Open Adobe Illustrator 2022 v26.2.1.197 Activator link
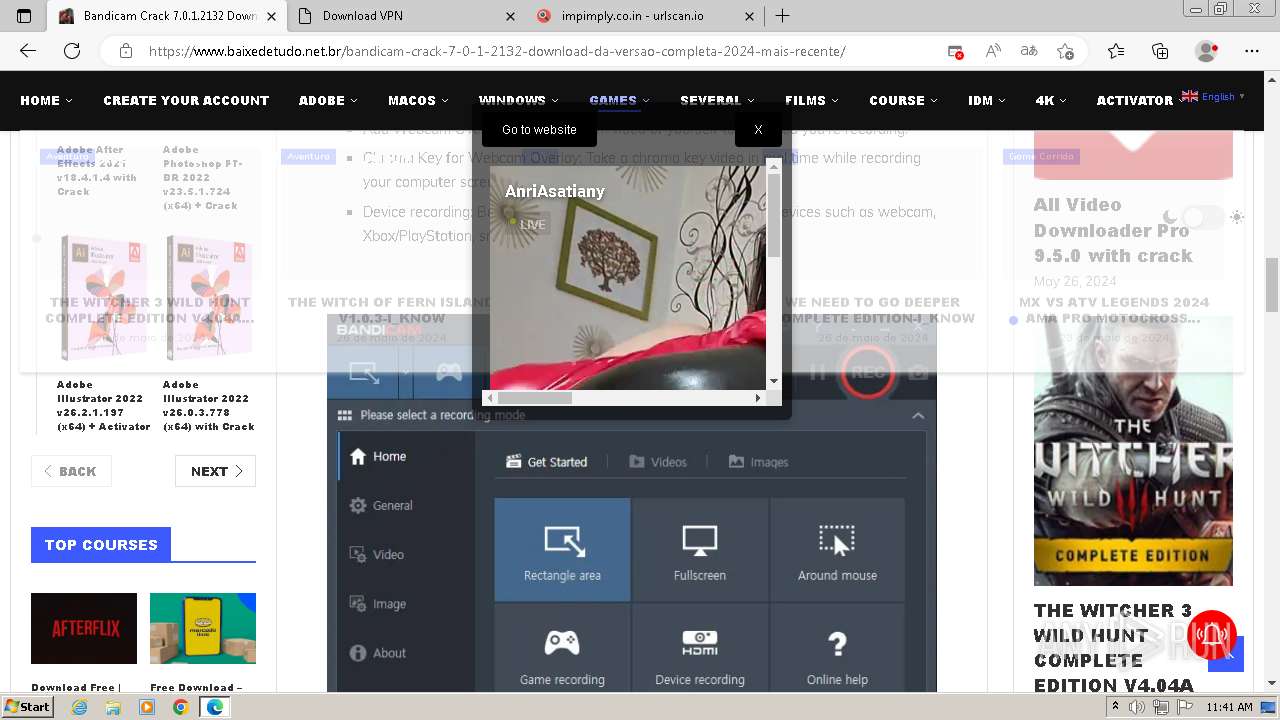 (104, 405)
